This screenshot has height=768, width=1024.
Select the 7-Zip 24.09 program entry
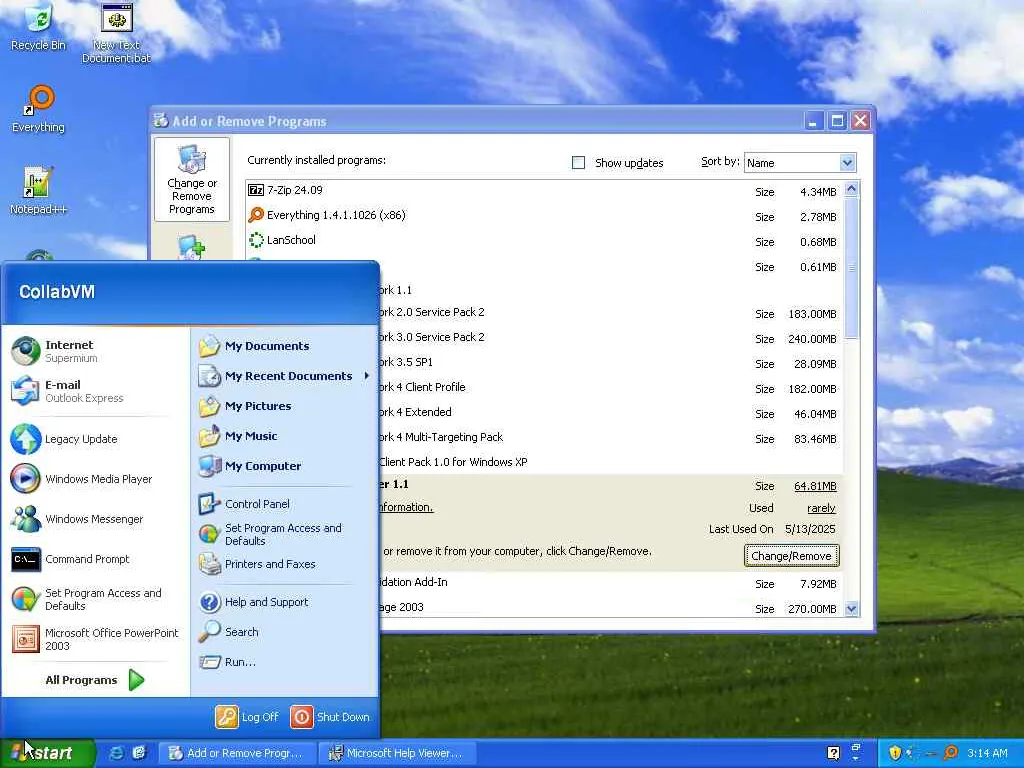coord(545,191)
